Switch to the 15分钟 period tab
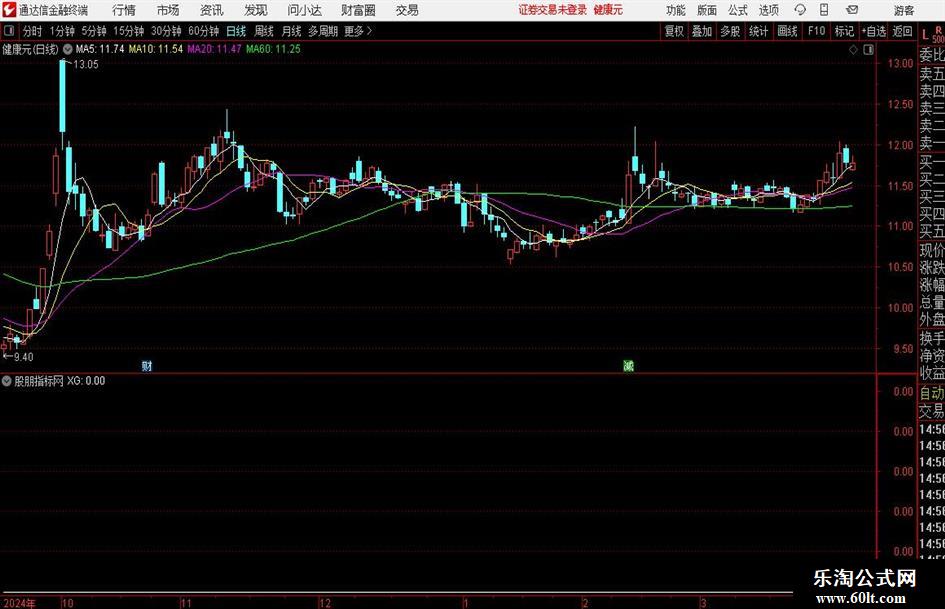 point(128,31)
